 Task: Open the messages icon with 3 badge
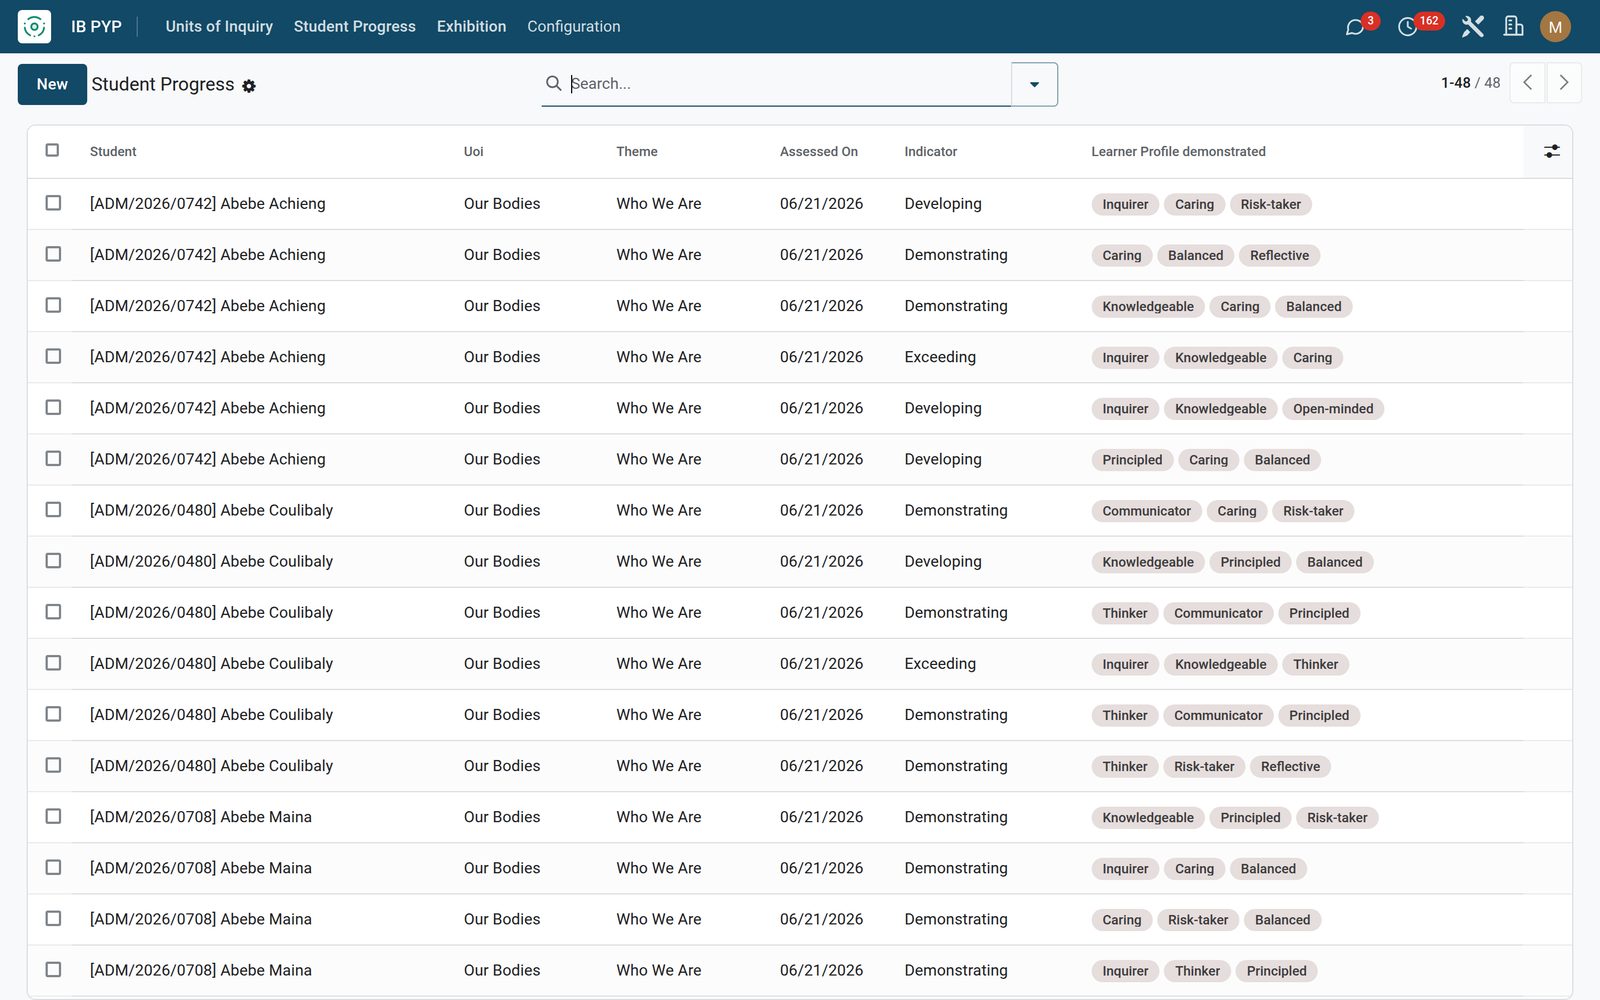tap(1355, 27)
